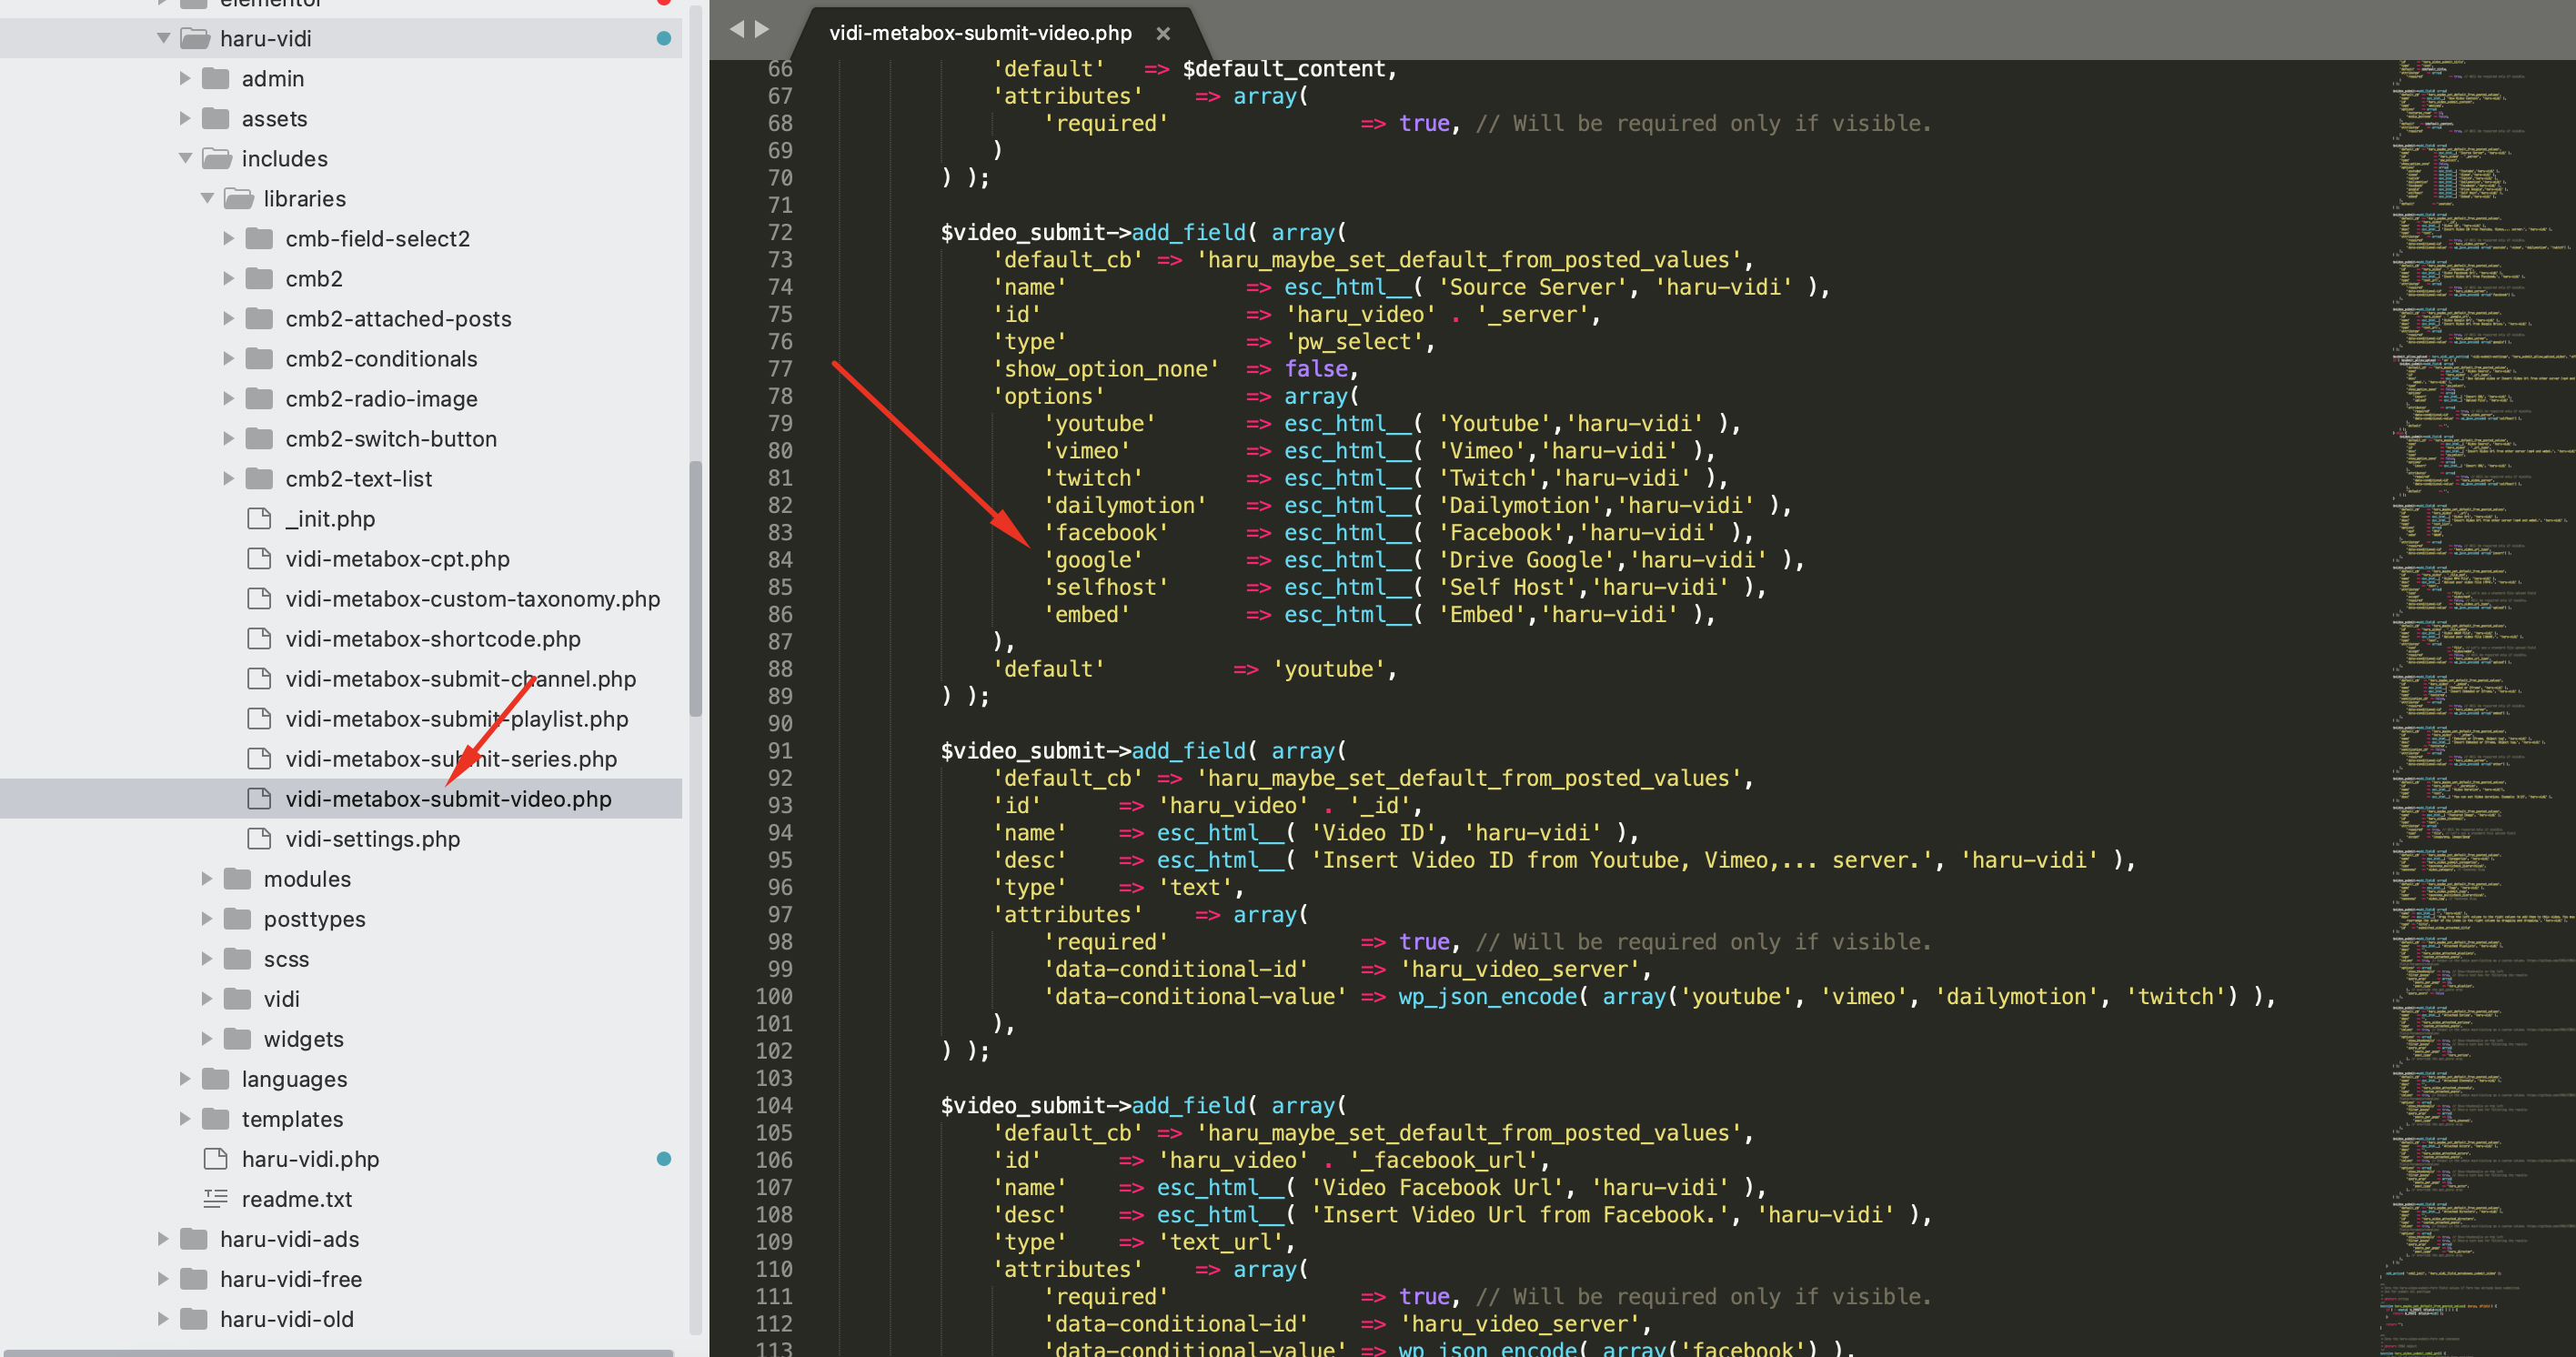Click line number 72 in gutter
Image resolution: width=2576 pixels, height=1357 pixels.
pyautogui.click(x=780, y=232)
